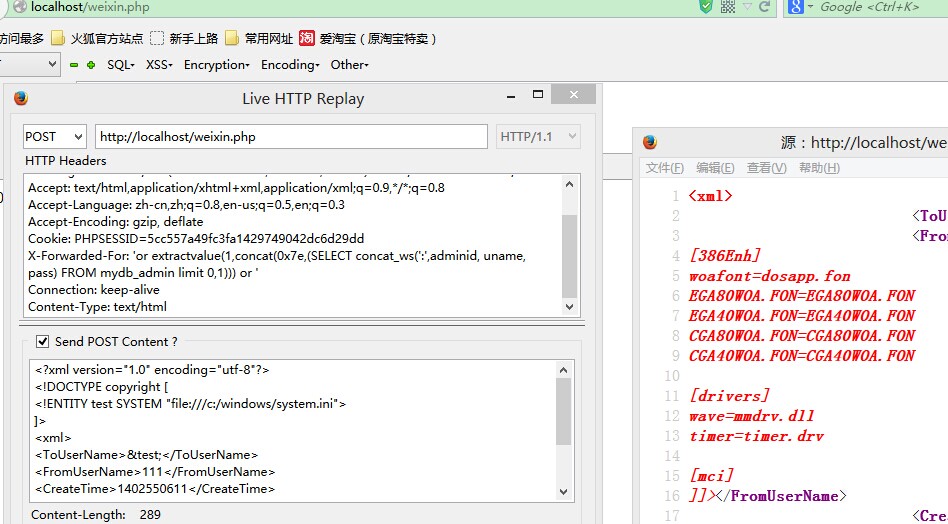
Task: Open the 爱淘宝 bookmark
Action: (x=368, y=39)
